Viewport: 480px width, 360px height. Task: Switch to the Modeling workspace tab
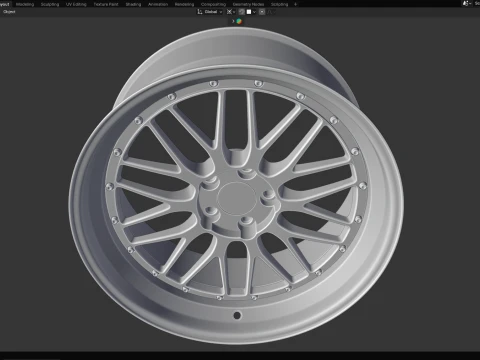pos(25,4)
